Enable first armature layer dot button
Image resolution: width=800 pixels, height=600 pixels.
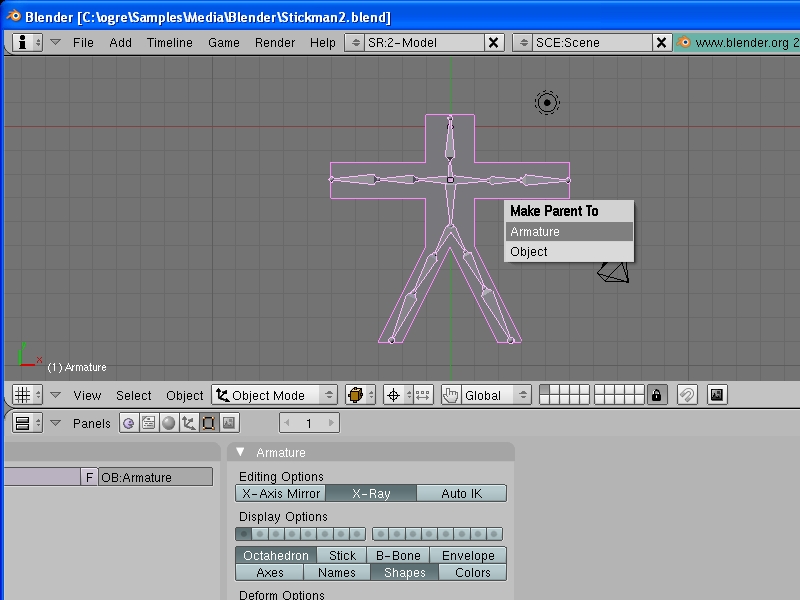pyautogui.click(x=244, y=534)
